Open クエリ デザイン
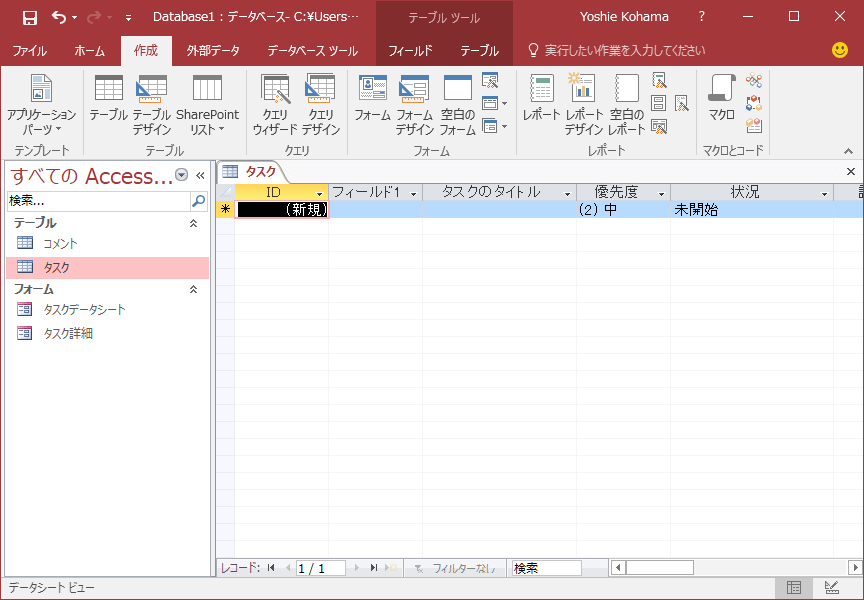 (321, 105)
